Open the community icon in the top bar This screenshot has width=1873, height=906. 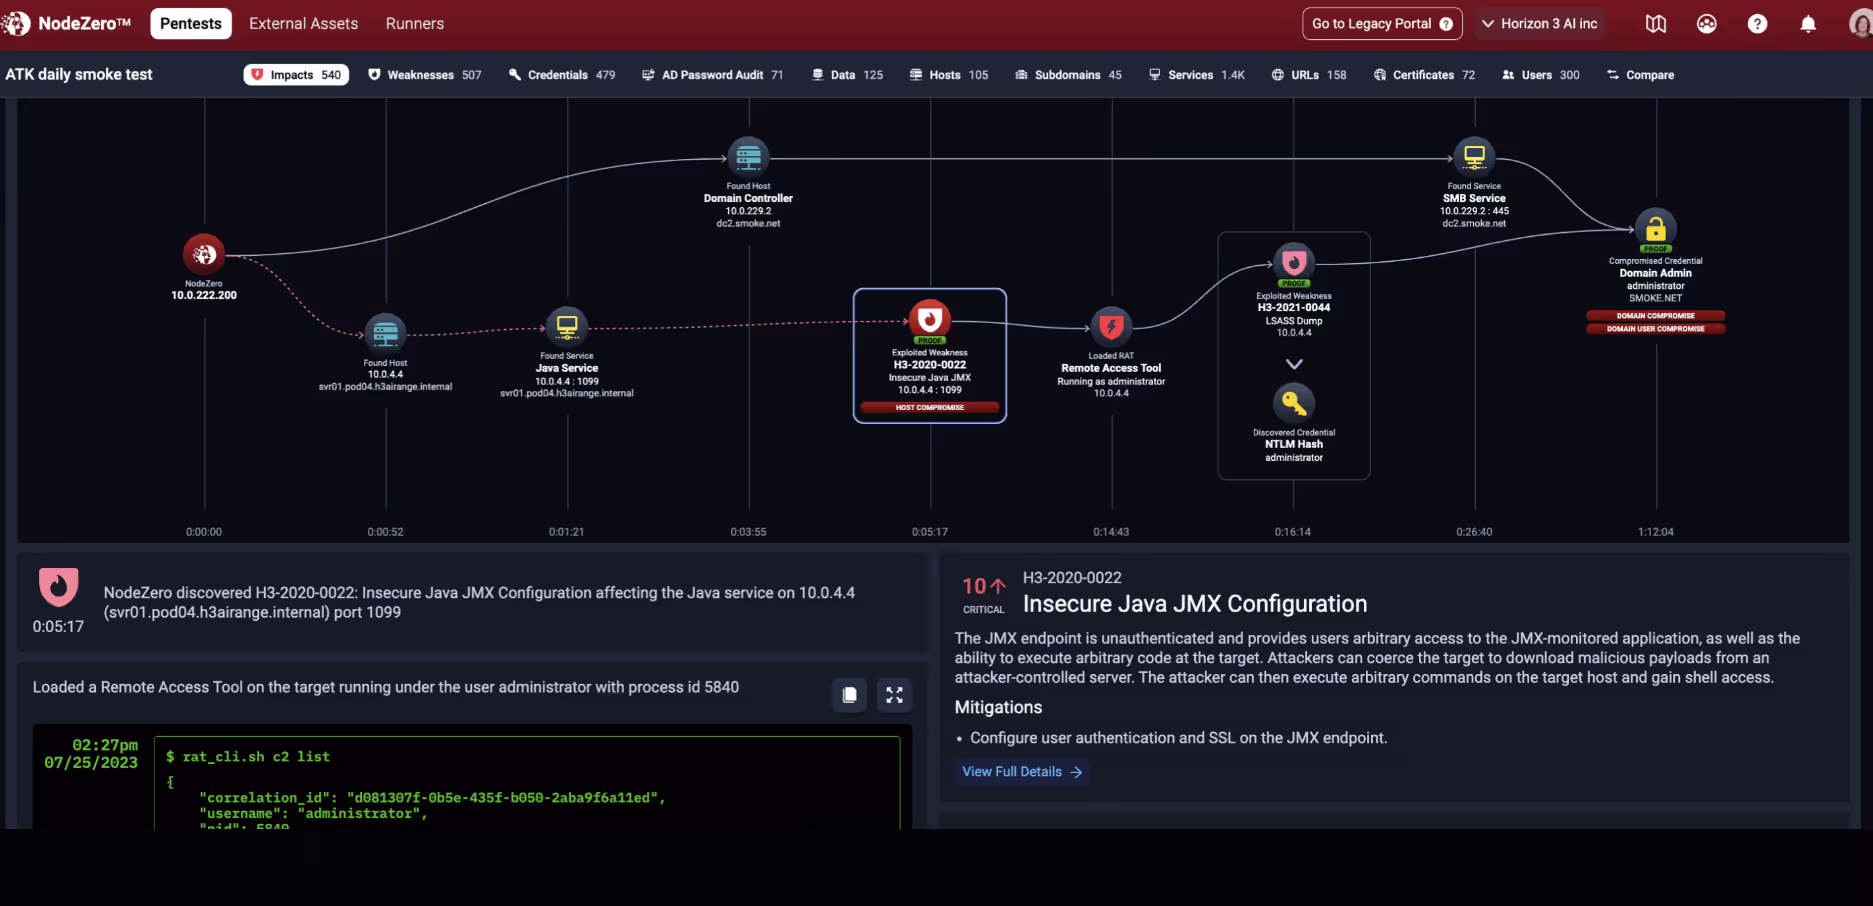pos(1707,23)
